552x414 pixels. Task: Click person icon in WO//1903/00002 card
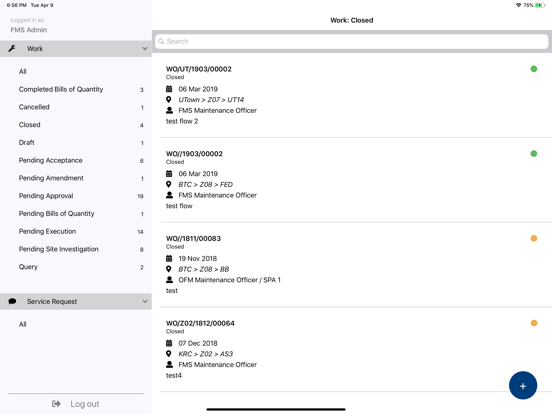169,195
